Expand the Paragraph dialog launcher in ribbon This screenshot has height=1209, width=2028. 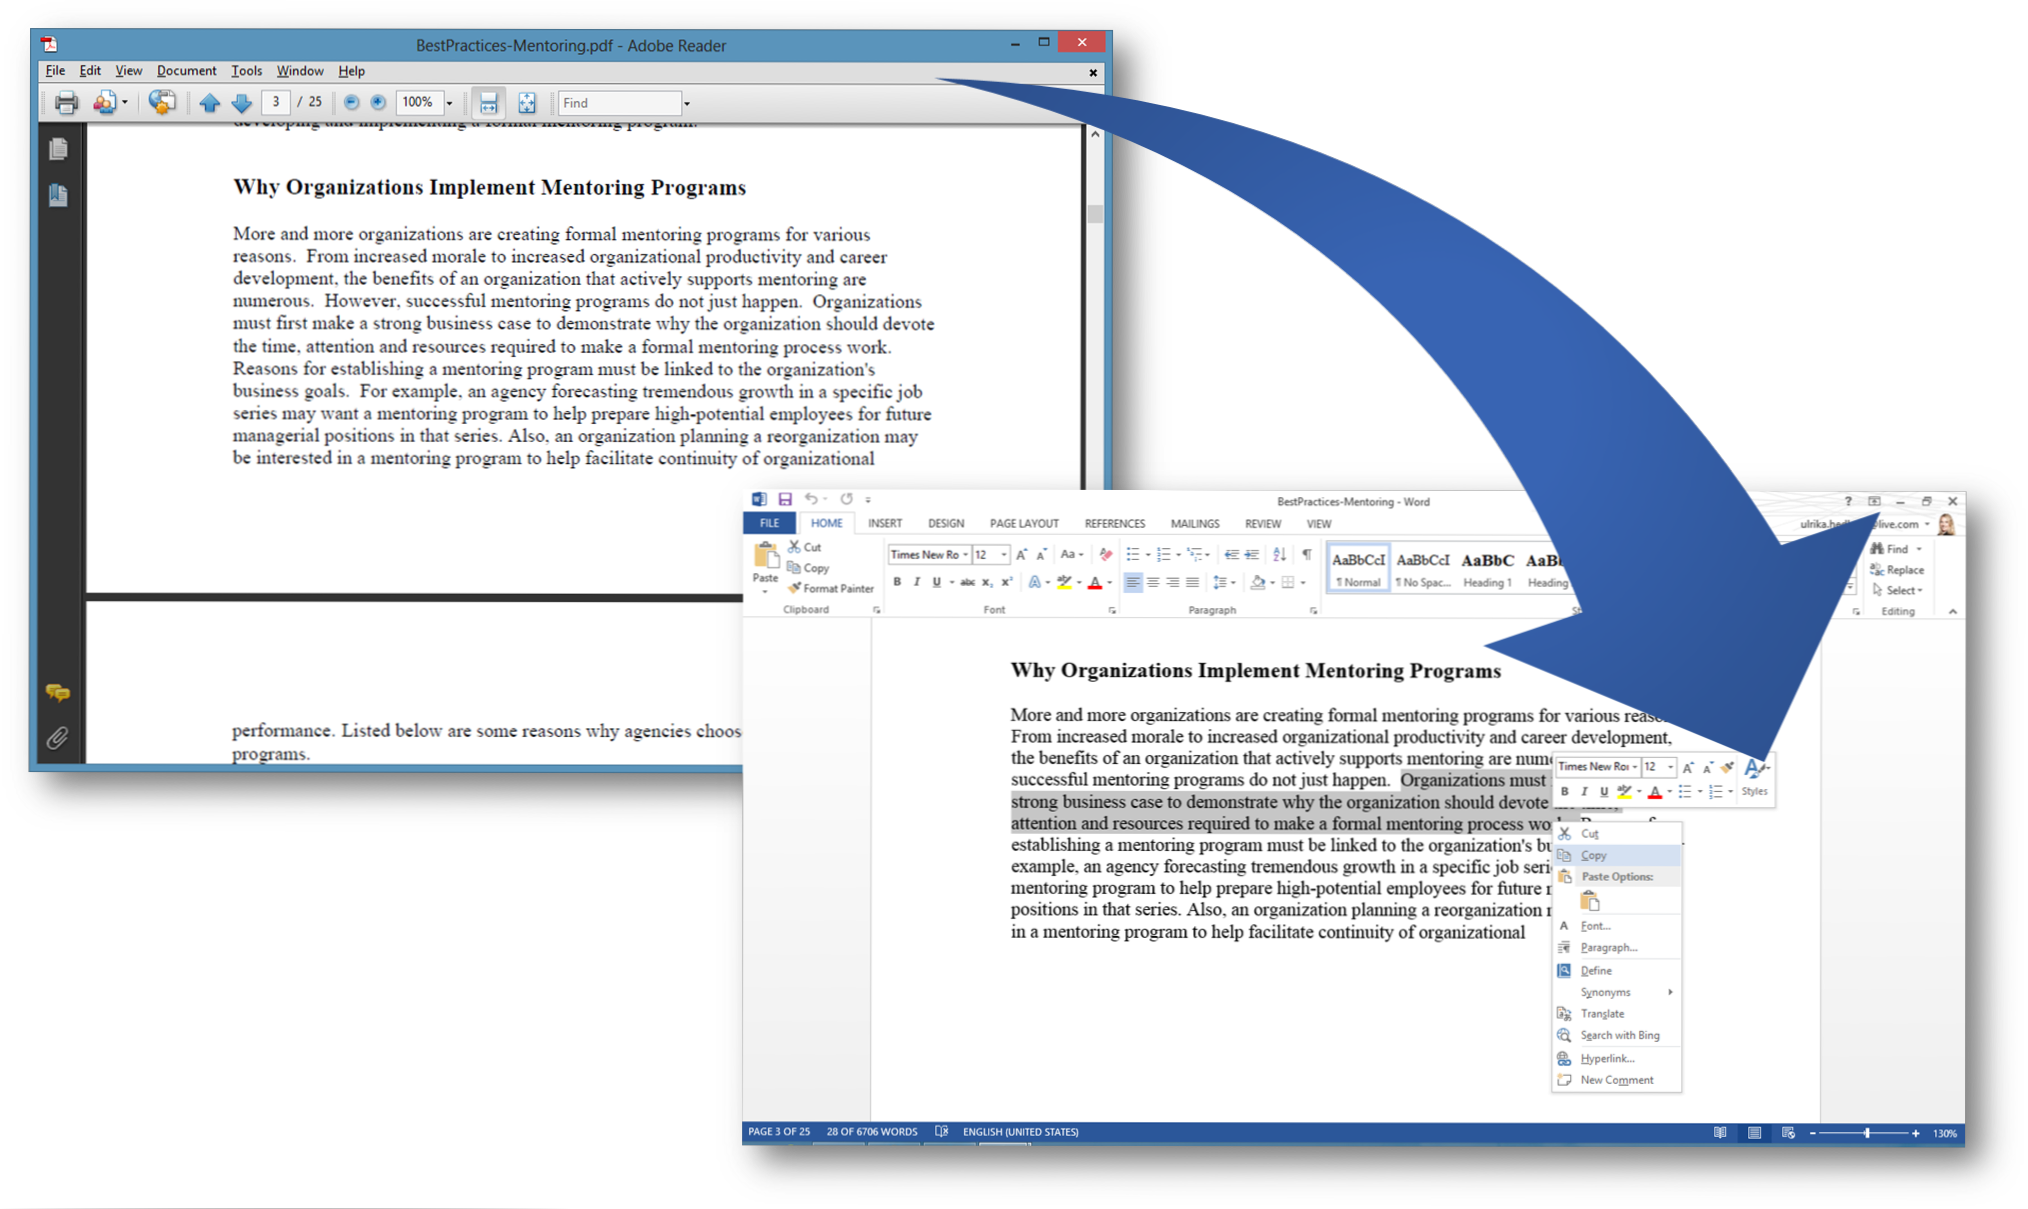1313,610
